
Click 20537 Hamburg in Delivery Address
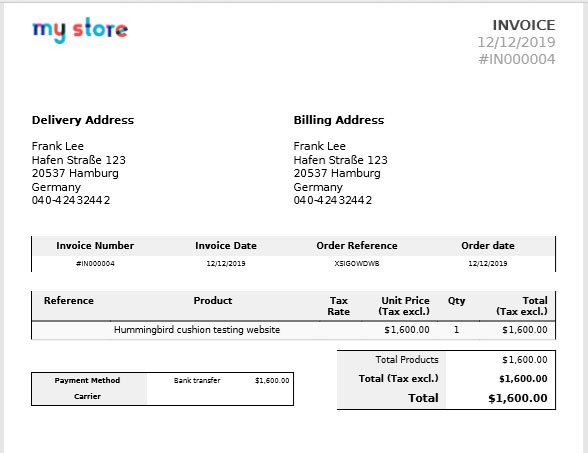[x=75, y=173]
